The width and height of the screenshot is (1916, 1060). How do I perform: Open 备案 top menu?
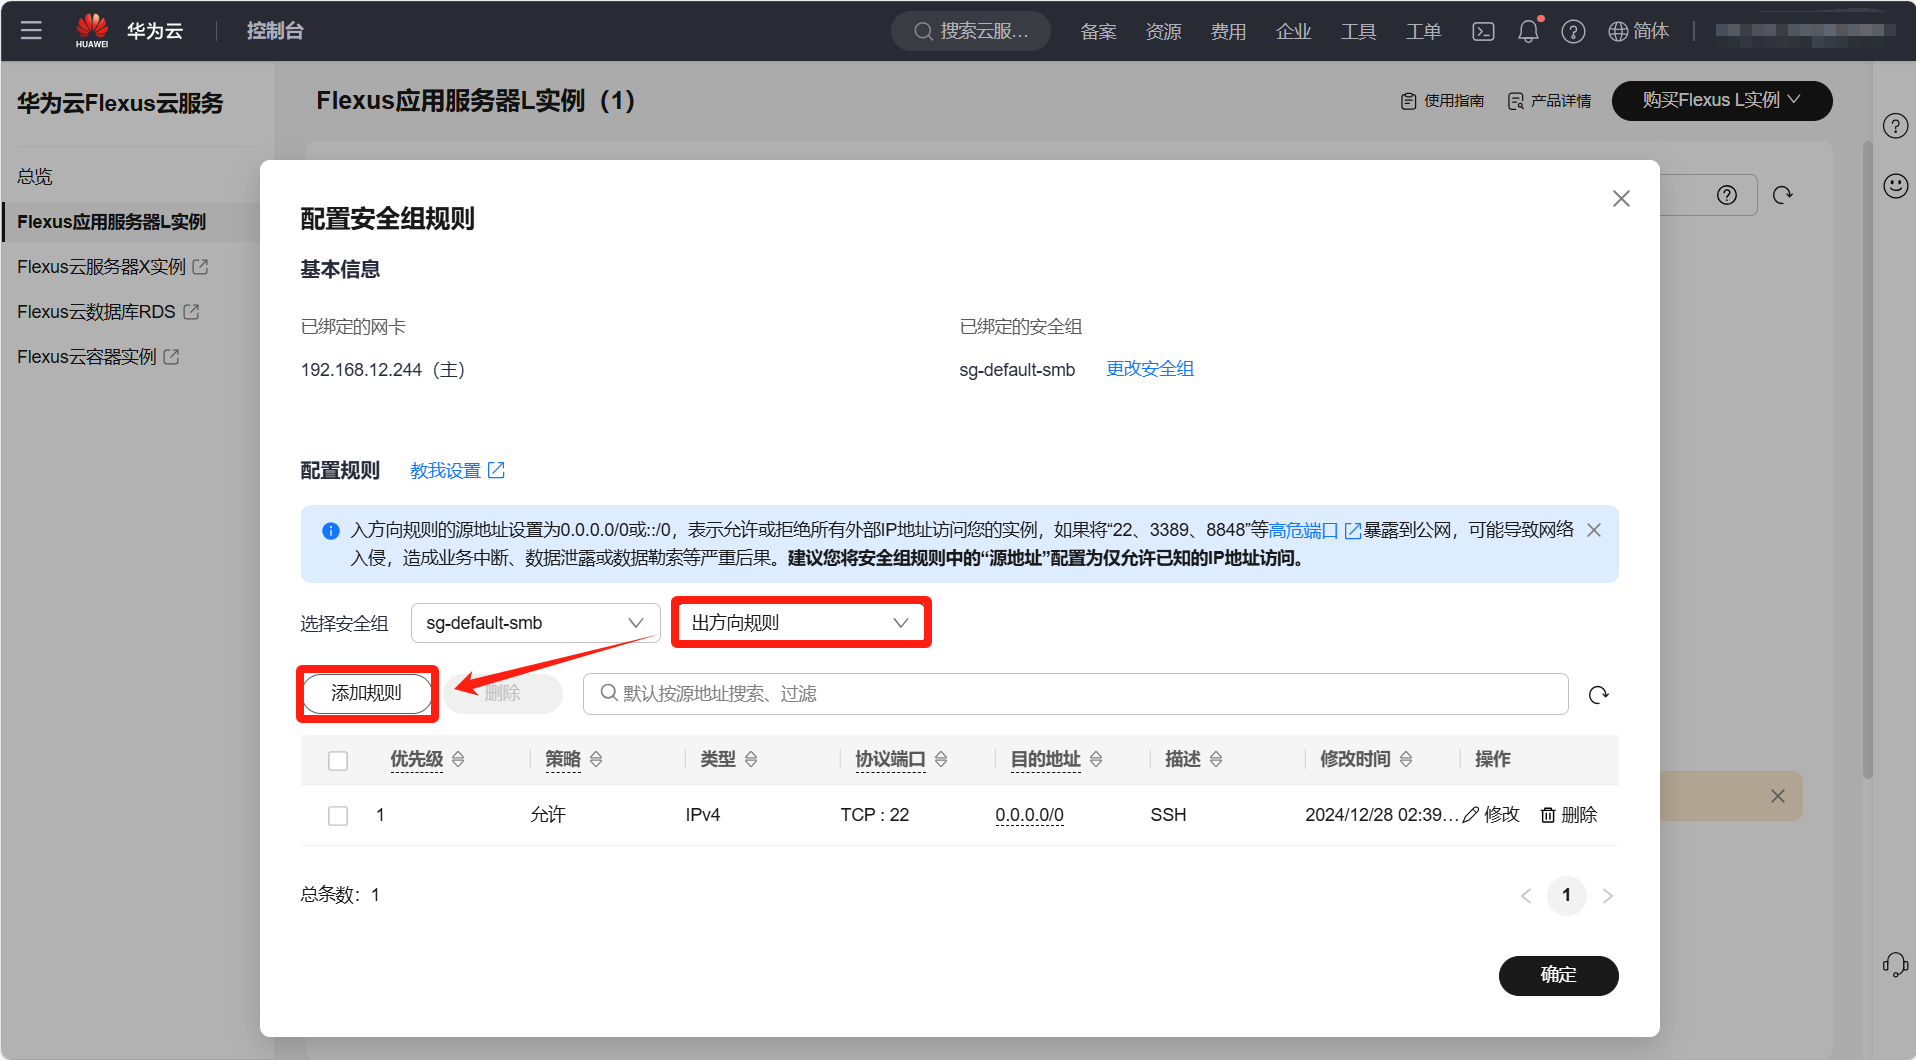click(1098, 31)
